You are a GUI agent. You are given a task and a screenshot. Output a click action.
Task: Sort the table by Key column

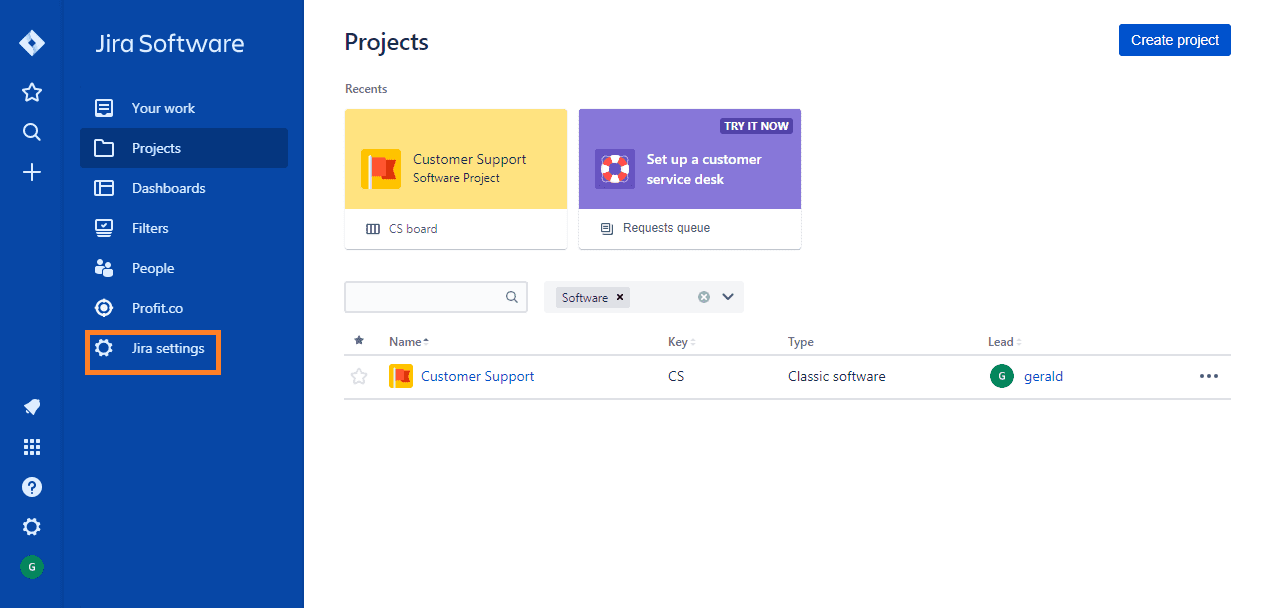tap(681, 342)
